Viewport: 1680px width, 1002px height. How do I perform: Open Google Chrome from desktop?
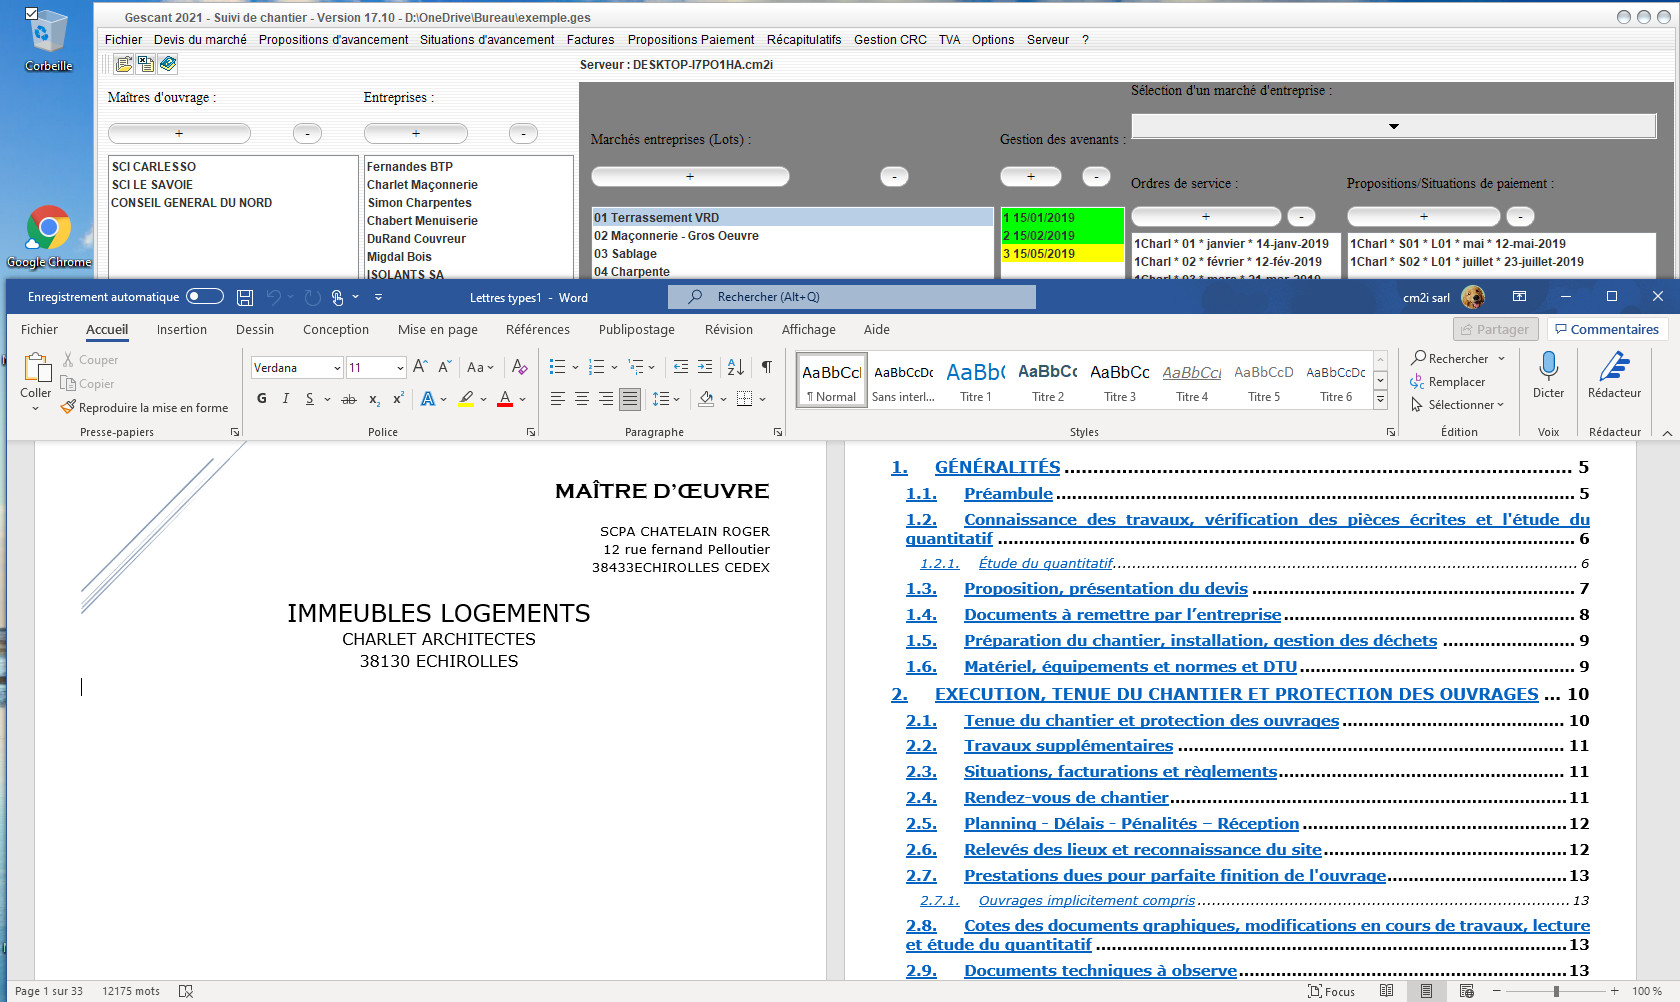tap(49, 237)
